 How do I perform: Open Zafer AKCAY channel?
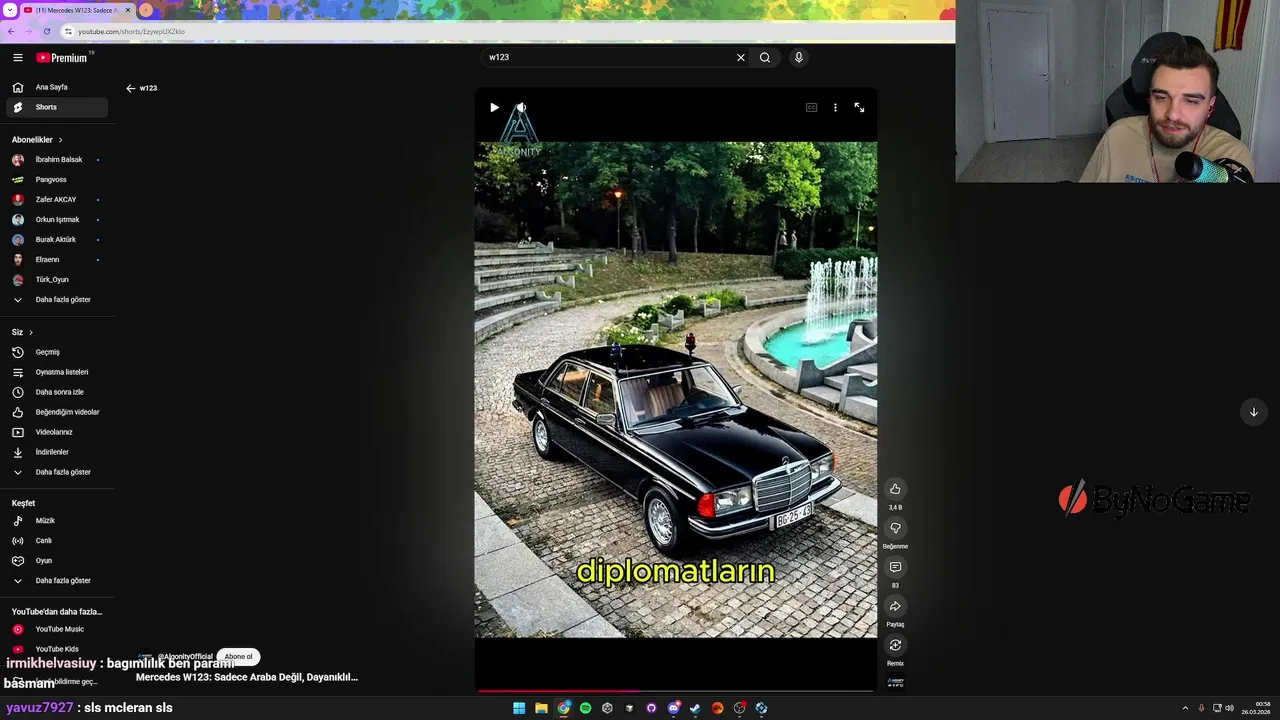pos(57,200)
